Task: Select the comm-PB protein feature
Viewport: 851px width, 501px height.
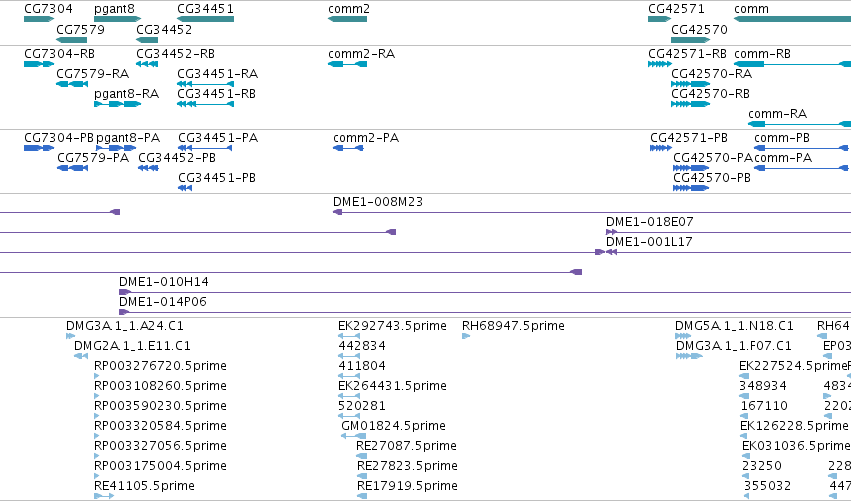Action: (x=801, y=148)
